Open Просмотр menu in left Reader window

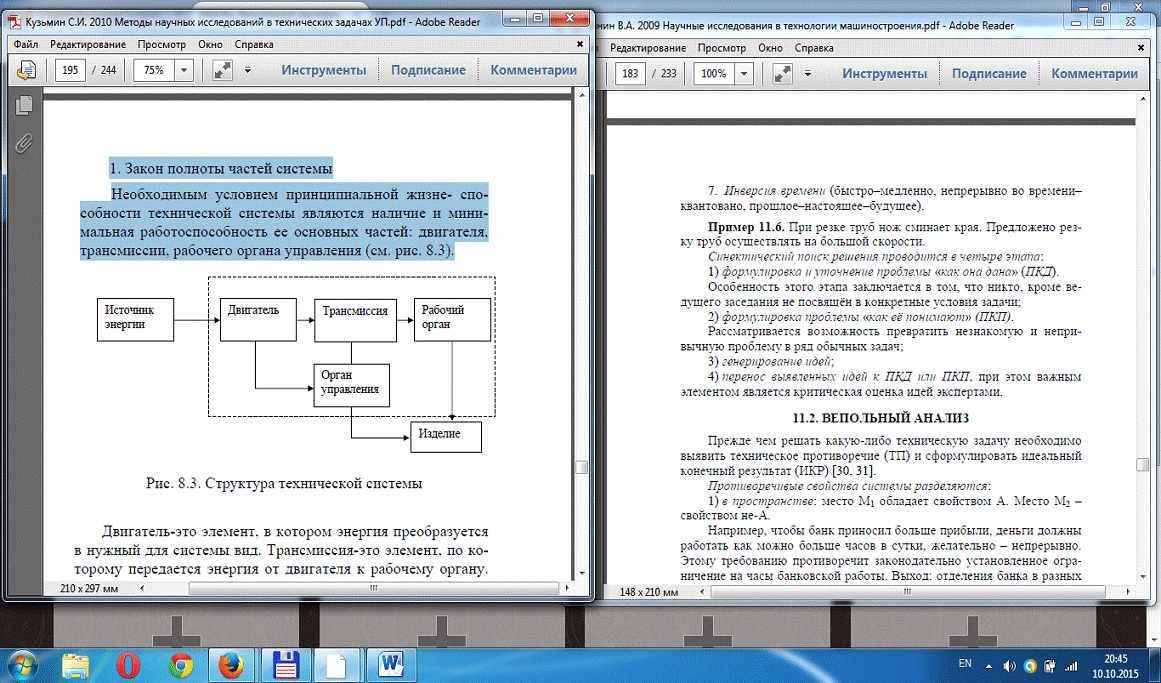(x=161, y=44)
